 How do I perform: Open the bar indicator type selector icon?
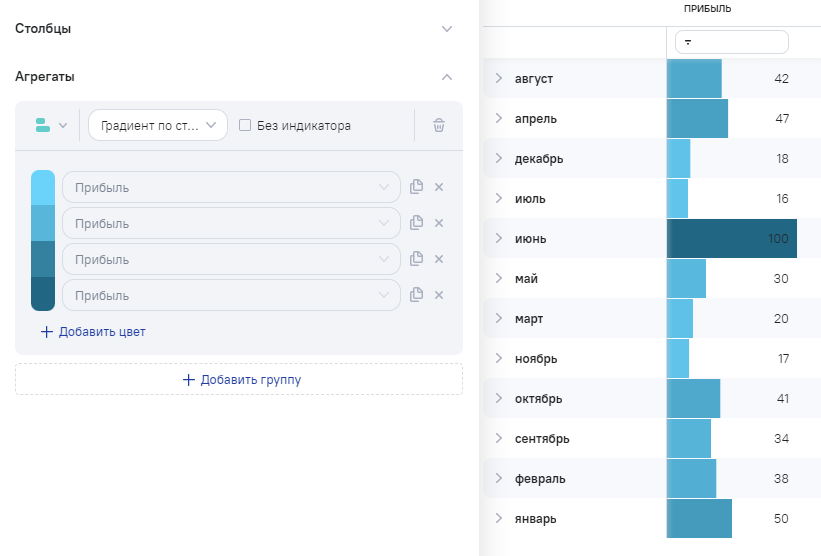point(51,126)
